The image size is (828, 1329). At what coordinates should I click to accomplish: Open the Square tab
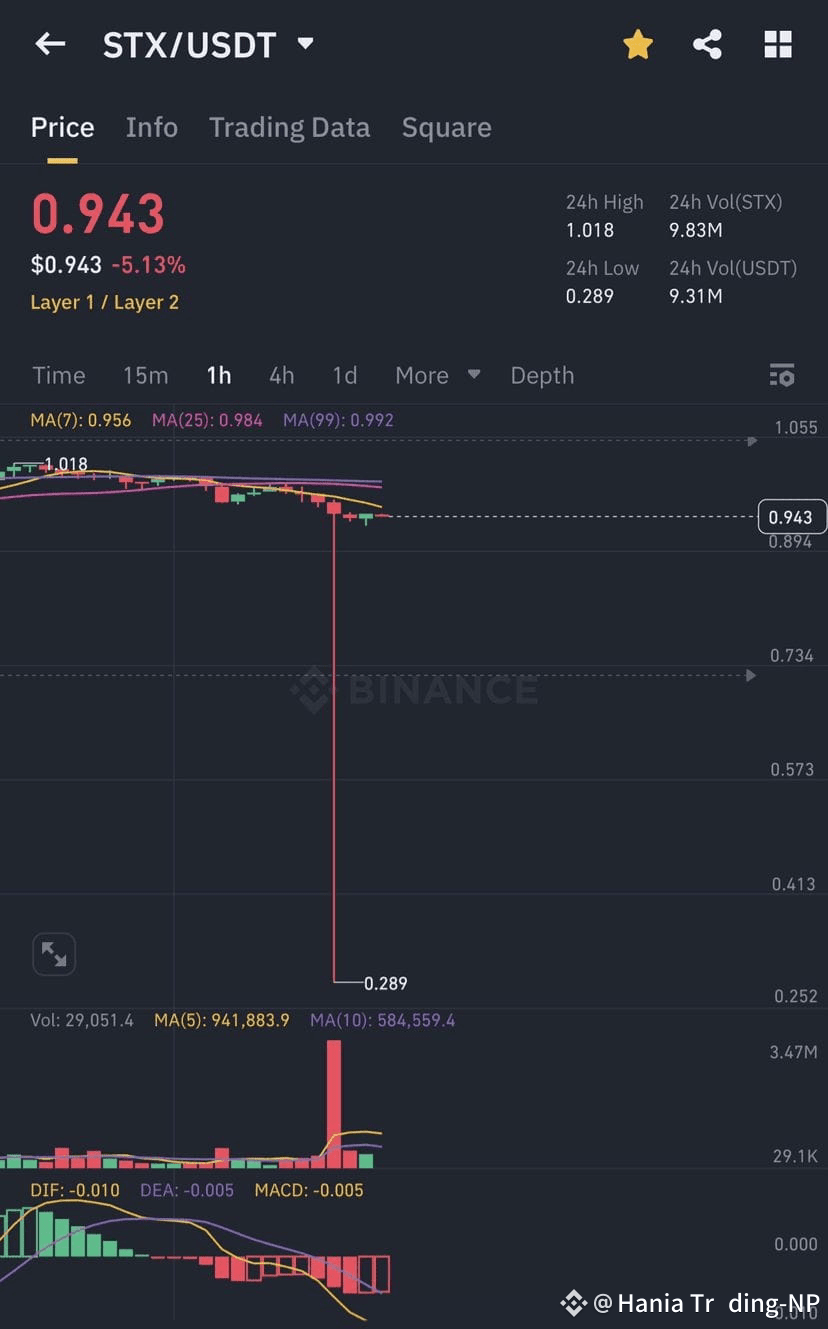point(446,127)
